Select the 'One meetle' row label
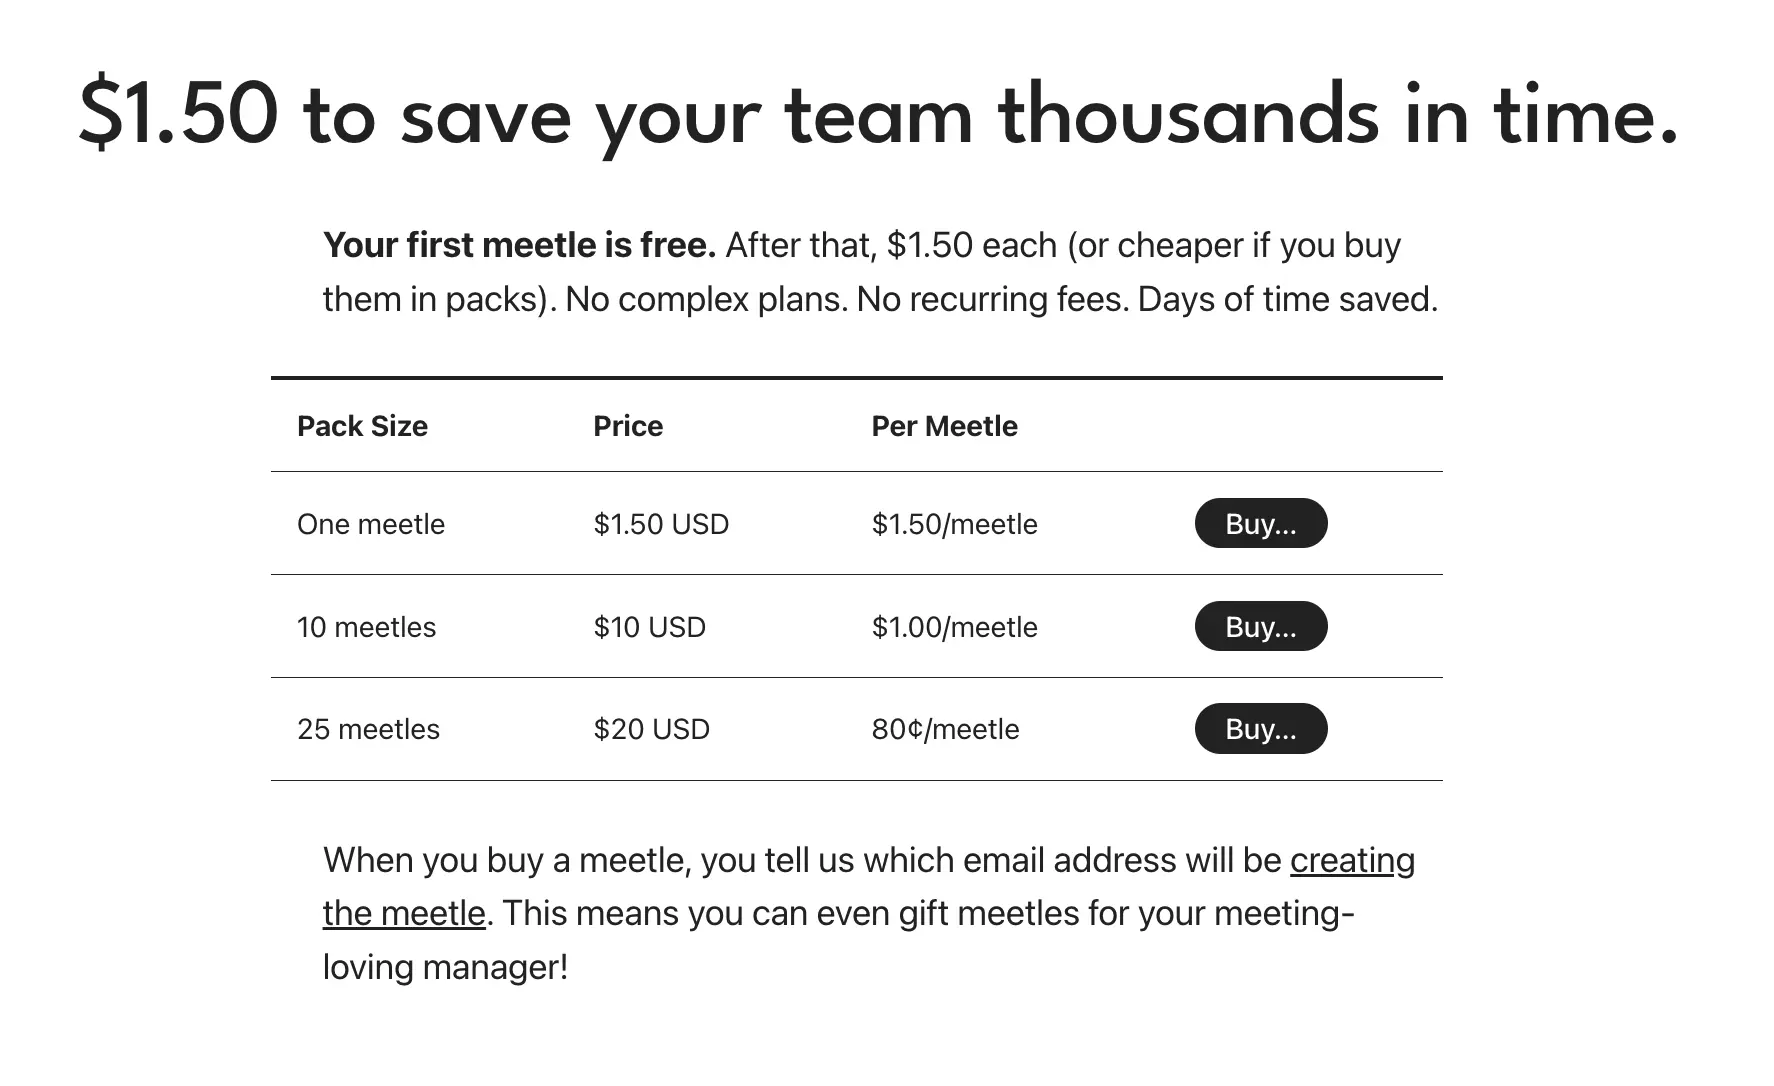This screenshot has height=1086, width=1774. 371,524
